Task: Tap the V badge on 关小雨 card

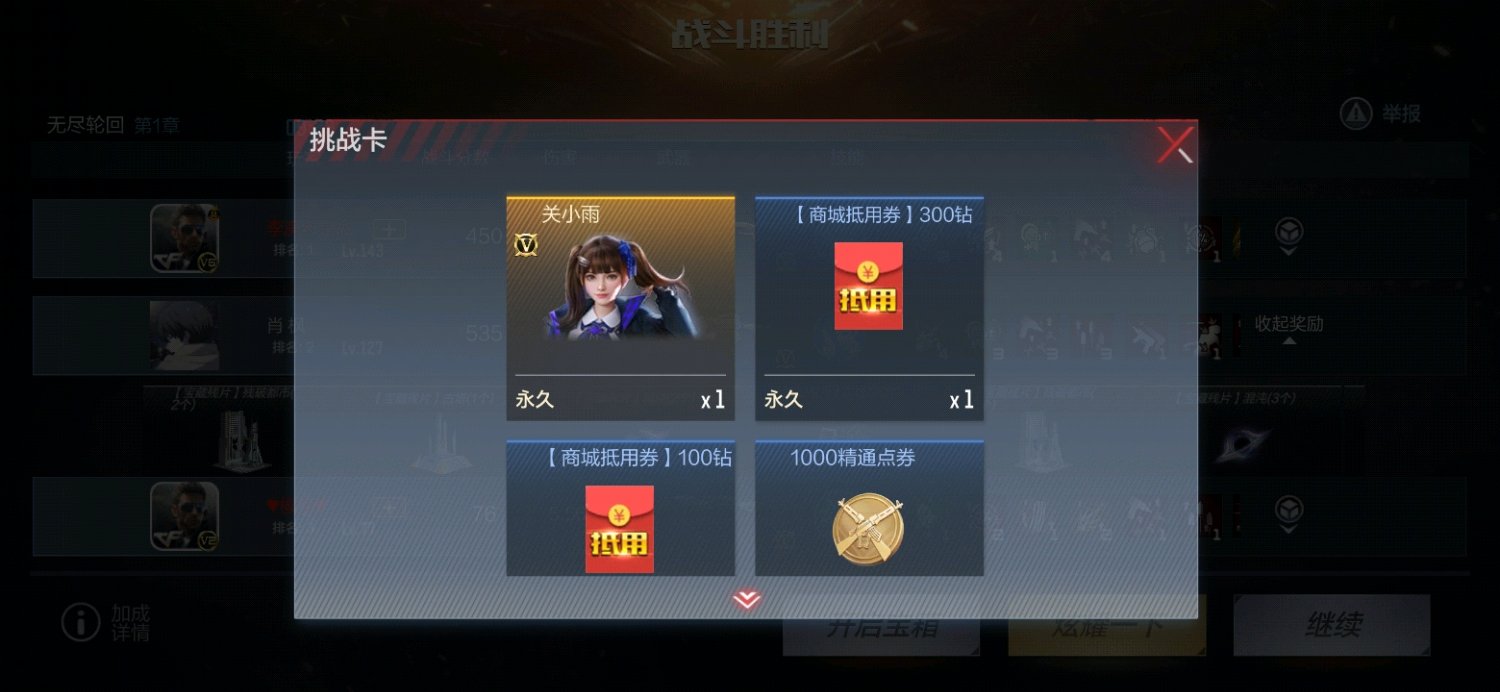Action: click(526, 244)
